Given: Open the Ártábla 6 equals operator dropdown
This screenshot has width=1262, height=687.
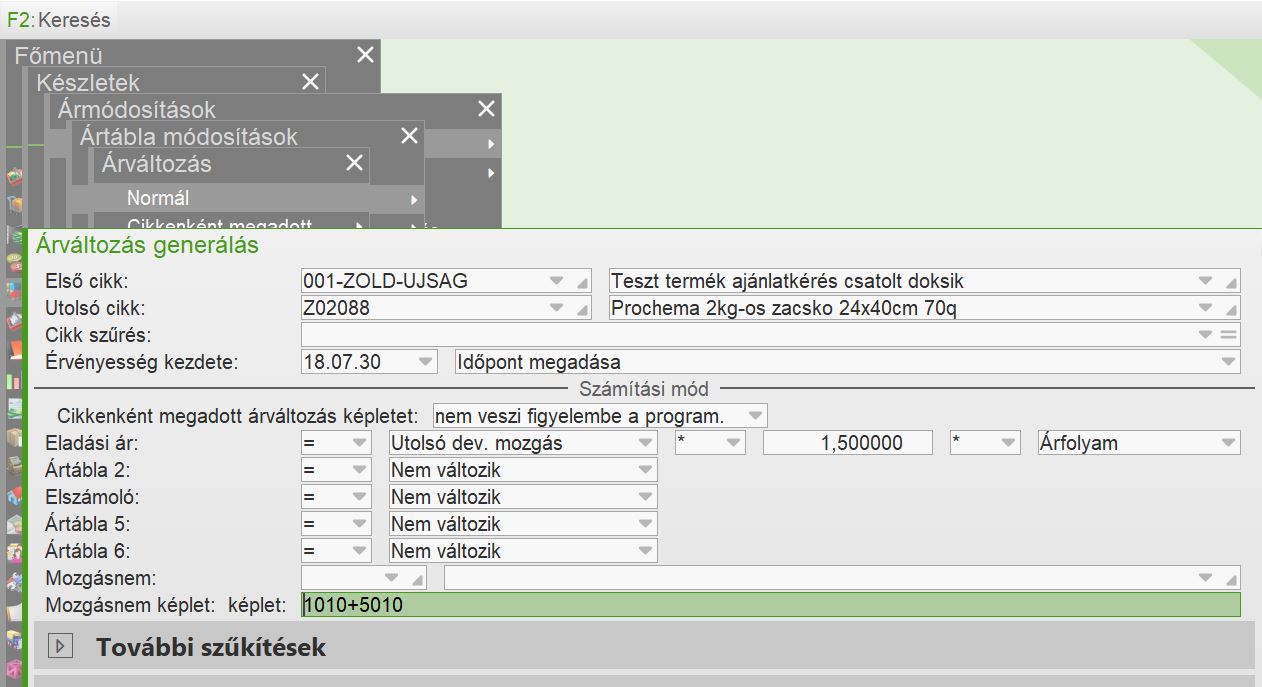Looking at the screenshot, I should pos(360,551).
